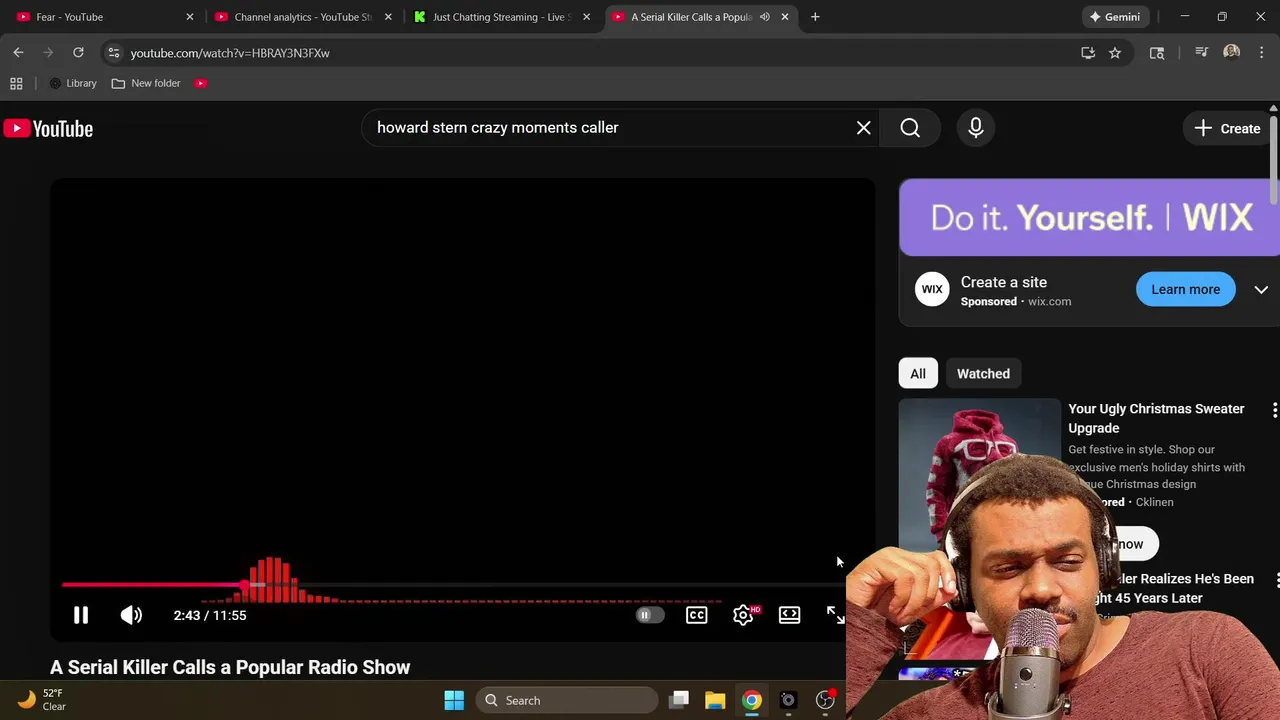This screenshot has width=1280, height=720.
Task: Go back to previous page
Action: click(18, 52)
